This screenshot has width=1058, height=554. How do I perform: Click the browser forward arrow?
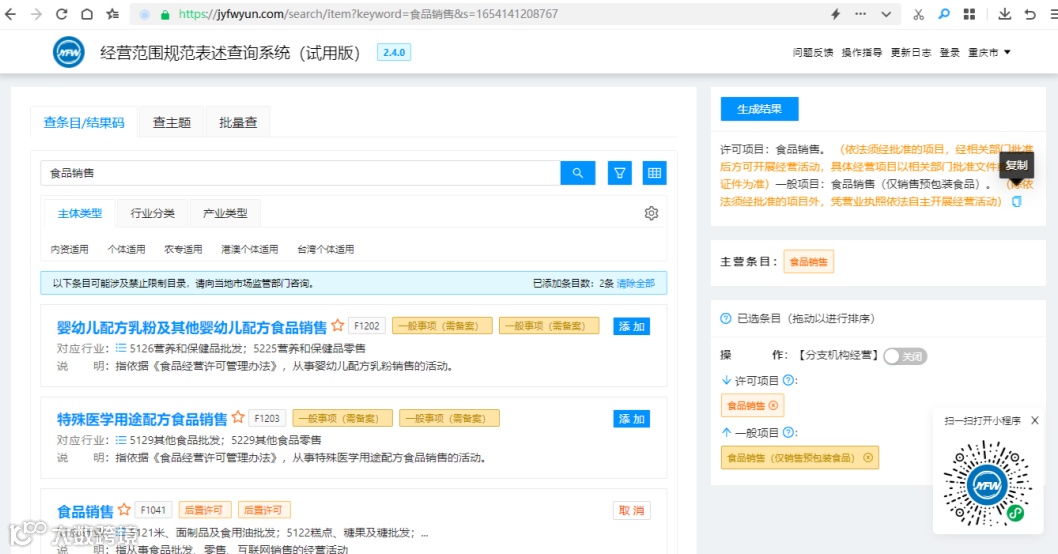point(36,14)
